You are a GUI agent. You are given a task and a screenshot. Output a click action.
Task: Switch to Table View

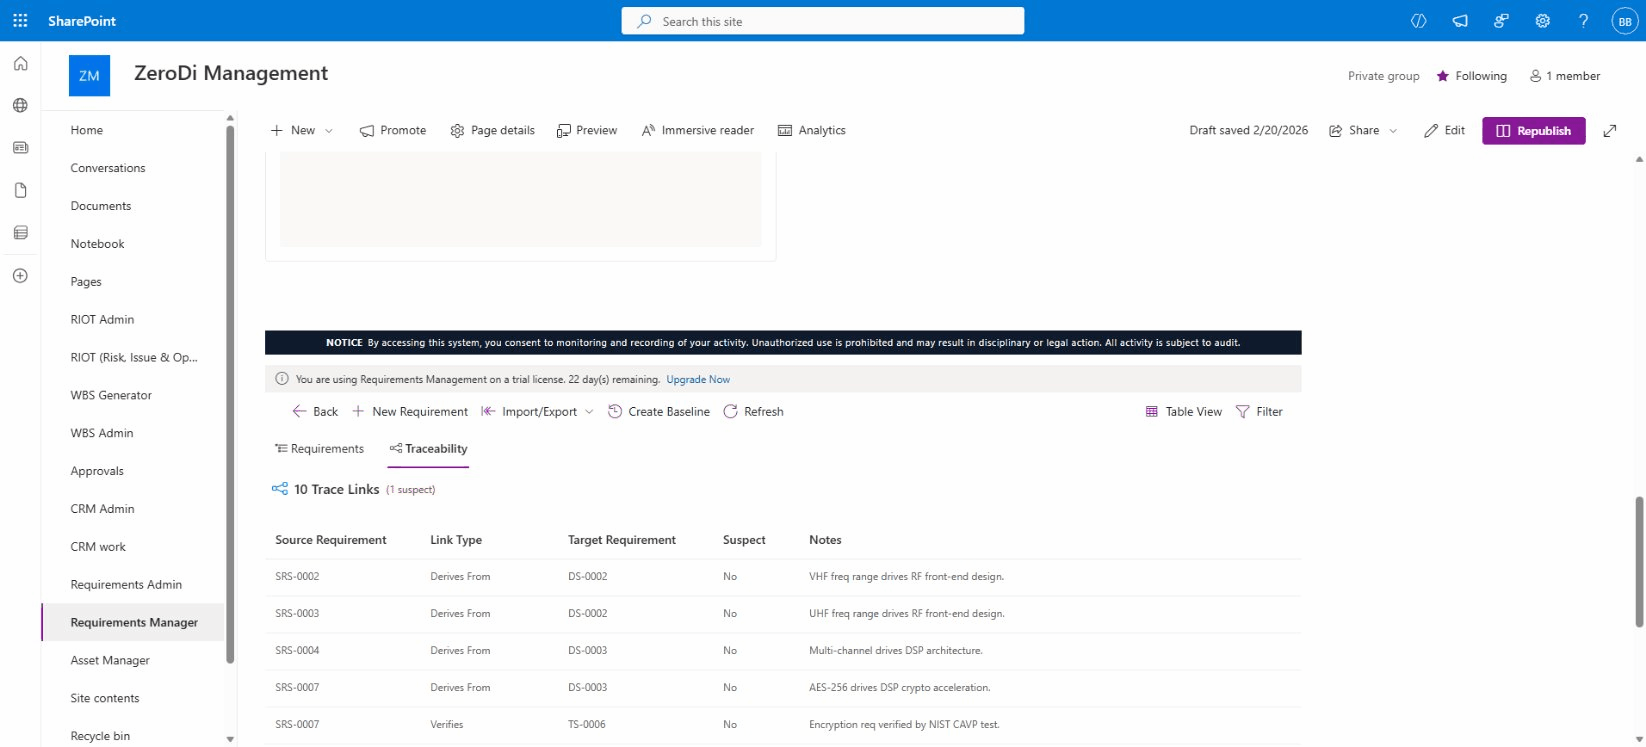pos(1184,412)
